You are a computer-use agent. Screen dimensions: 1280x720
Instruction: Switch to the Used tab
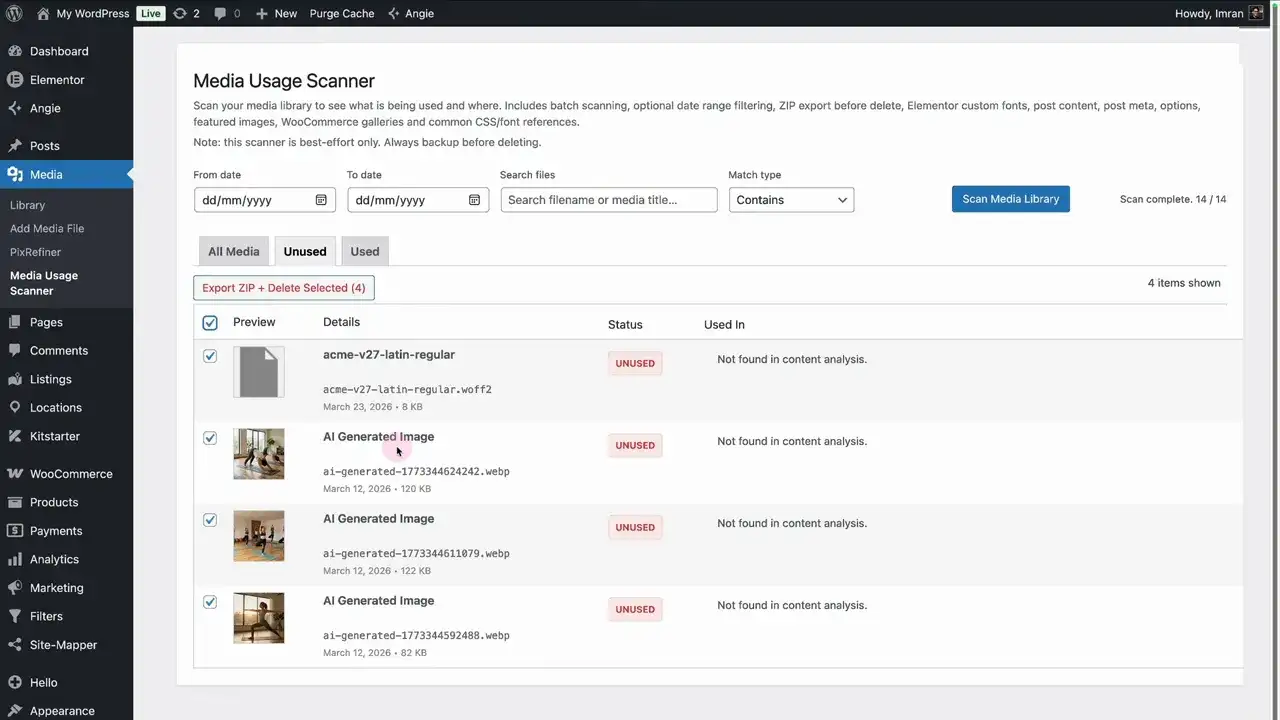(365, 252)
